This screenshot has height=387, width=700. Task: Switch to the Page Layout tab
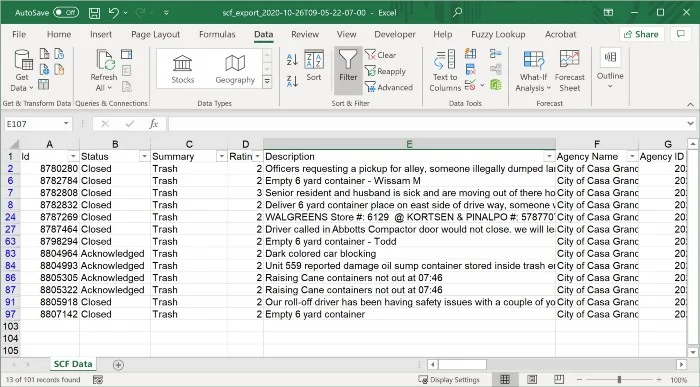coord(155,34)
